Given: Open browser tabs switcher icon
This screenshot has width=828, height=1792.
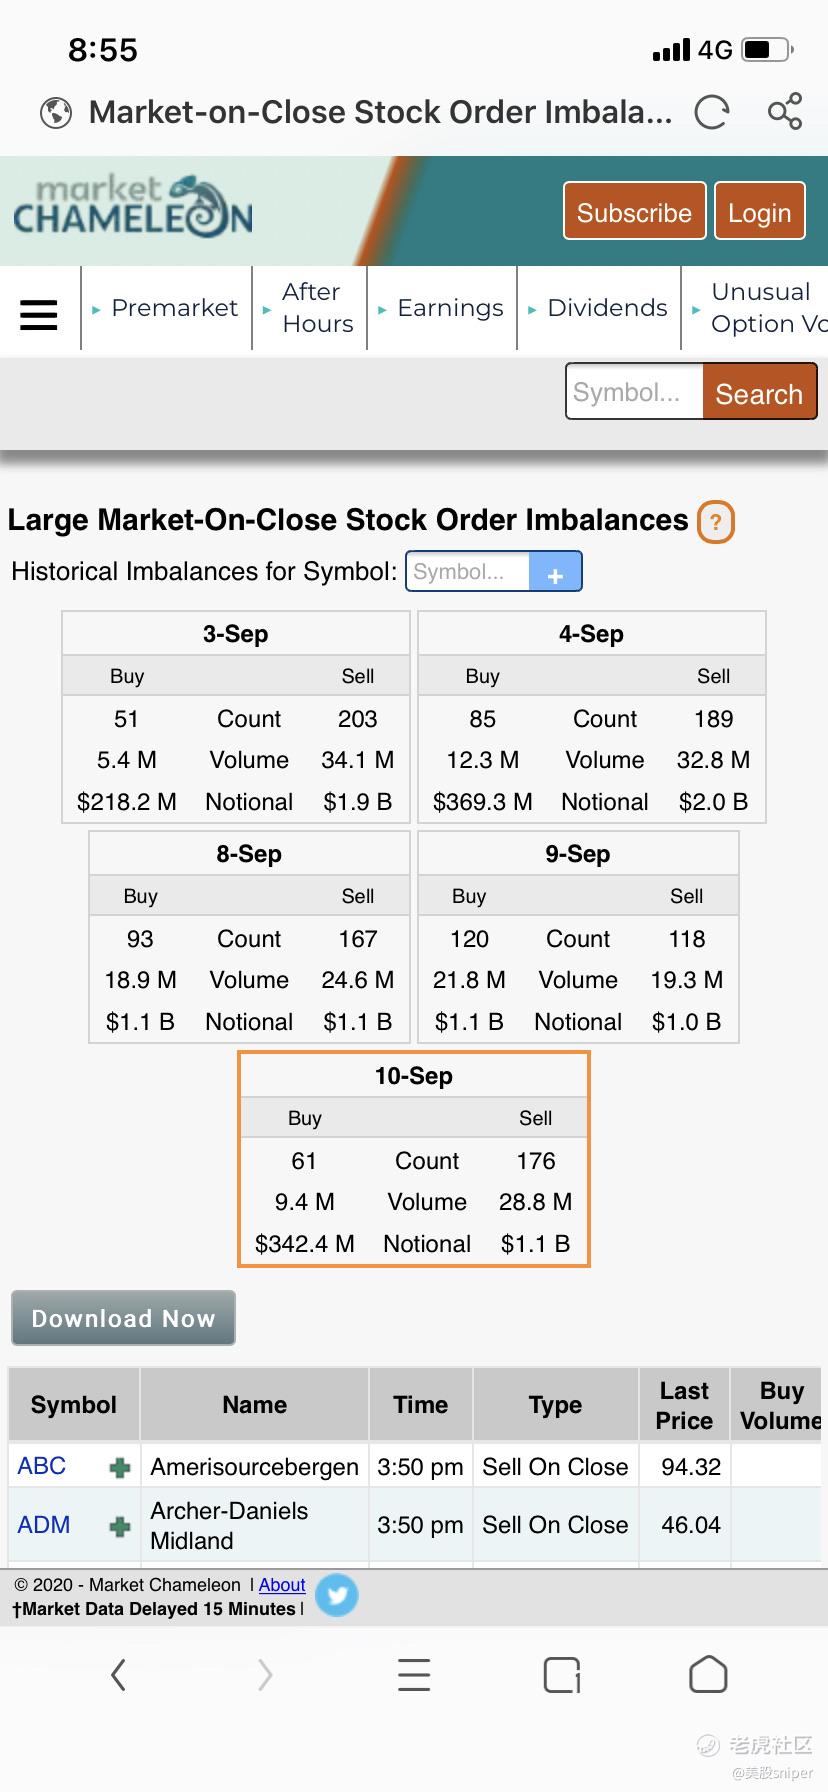Looking at the screenshot, I should 563,1674.
